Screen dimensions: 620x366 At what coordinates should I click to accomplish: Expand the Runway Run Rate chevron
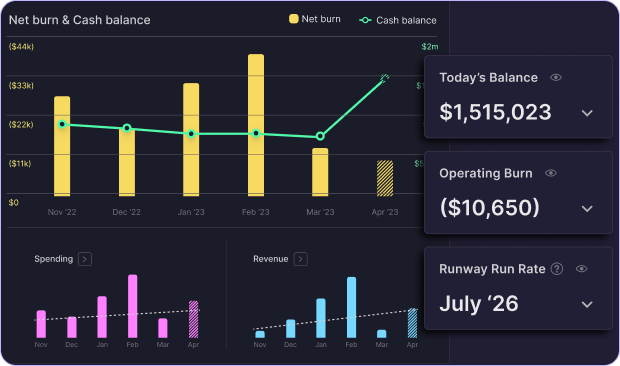click(587, 304)
